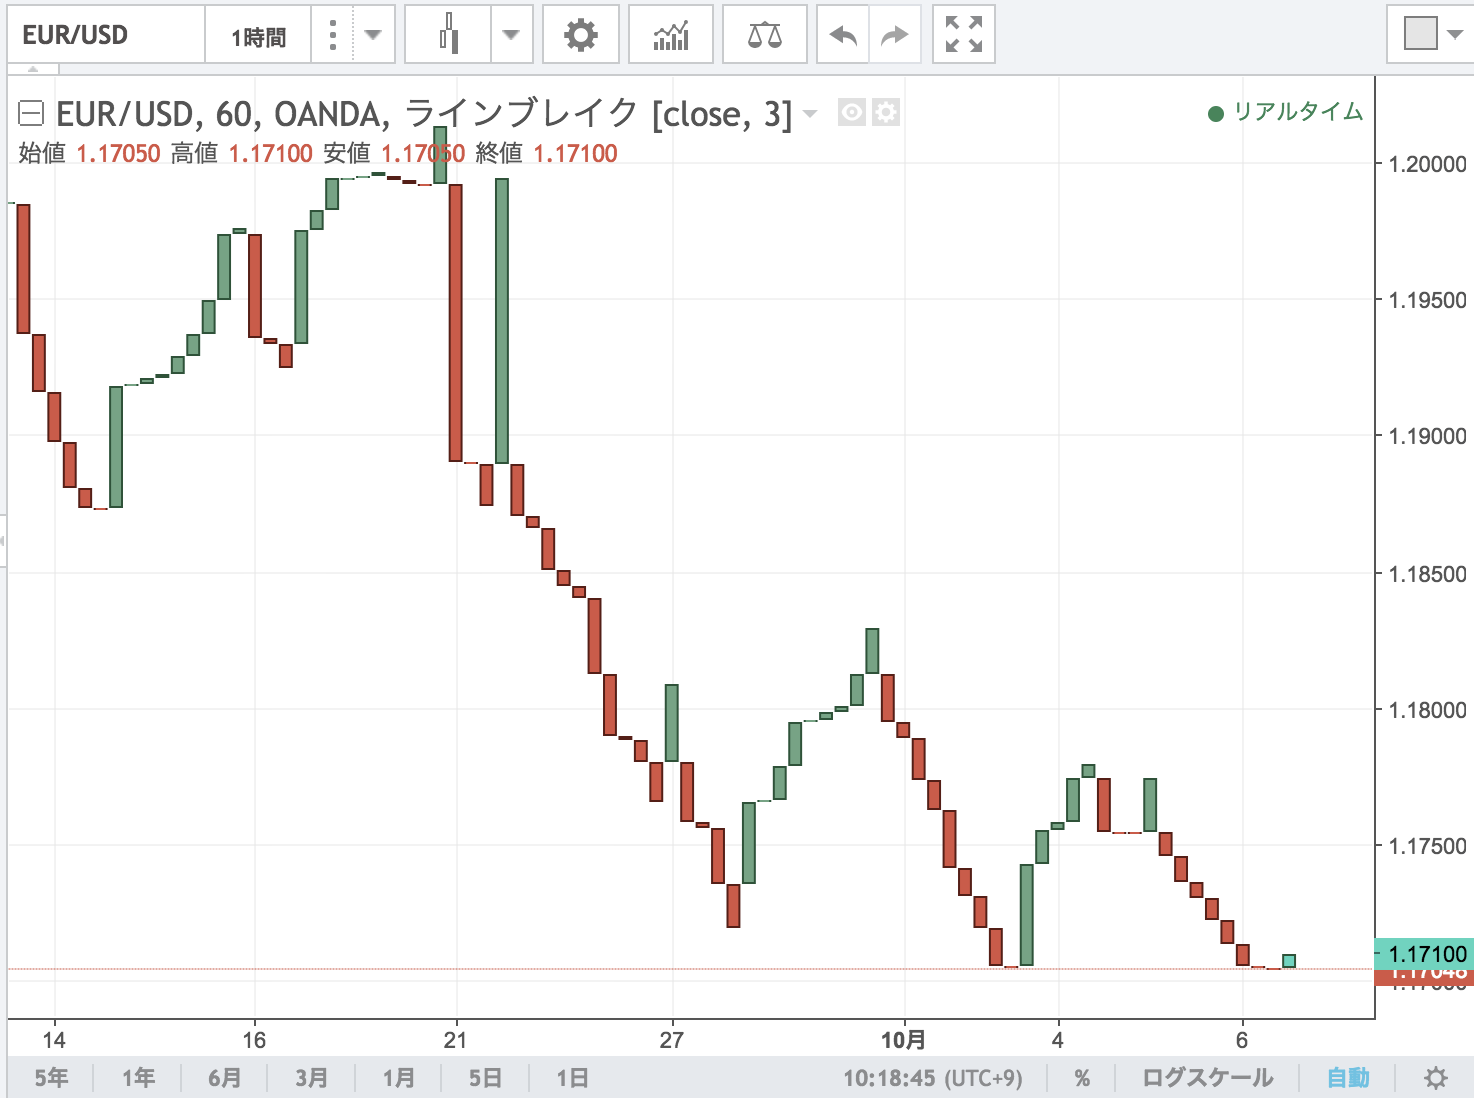Select the 5日 time range
The image size is (1474, 1098).
(486, 1078)
